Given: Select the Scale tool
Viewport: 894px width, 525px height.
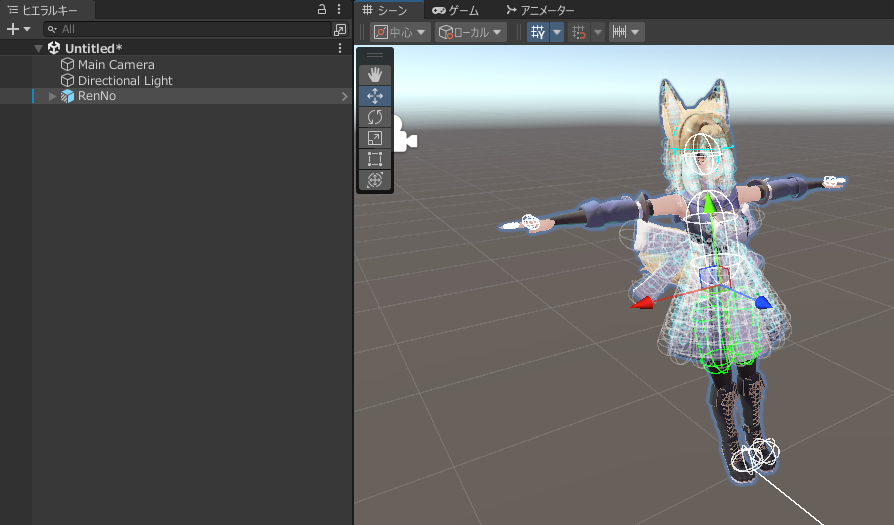Looking at the screenshot, I should (375, 138).
